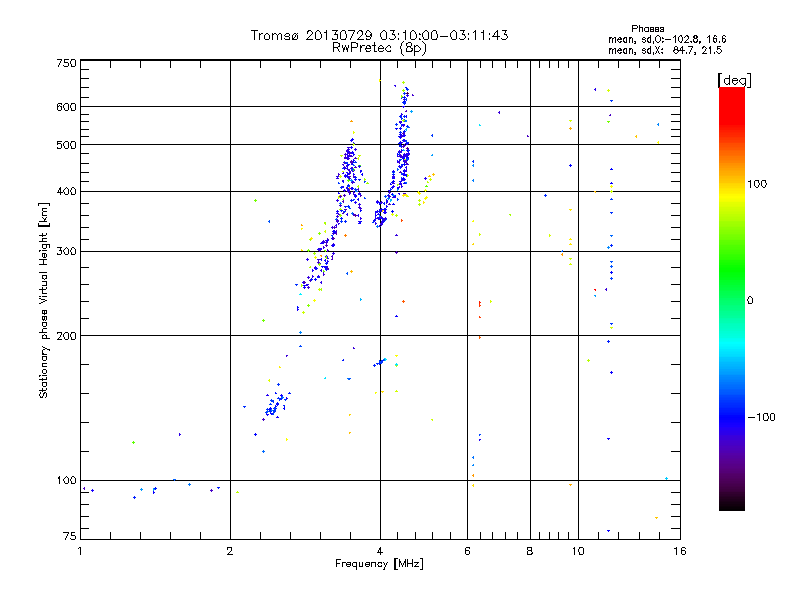Image resolution: width=800 pixels, height=600 pixels.
Task: Click the x-axis '1' tick label
Action: (80, 551)
